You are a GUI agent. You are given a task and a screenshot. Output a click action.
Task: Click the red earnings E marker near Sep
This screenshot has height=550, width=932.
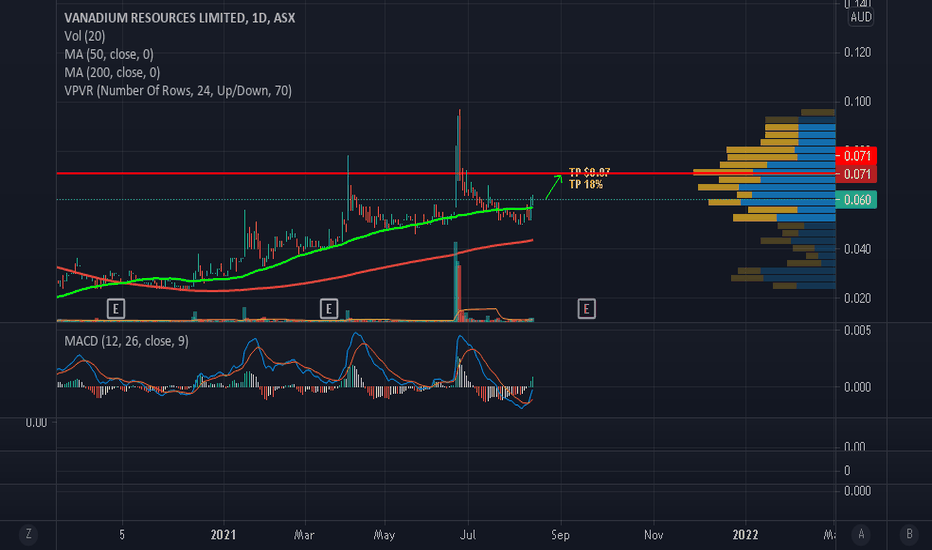[x=586, y=309]
